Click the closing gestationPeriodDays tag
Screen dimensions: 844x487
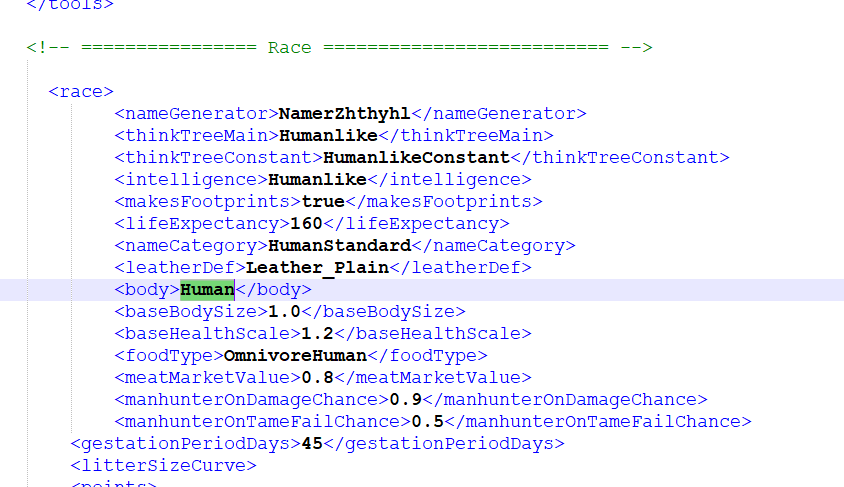444,443
